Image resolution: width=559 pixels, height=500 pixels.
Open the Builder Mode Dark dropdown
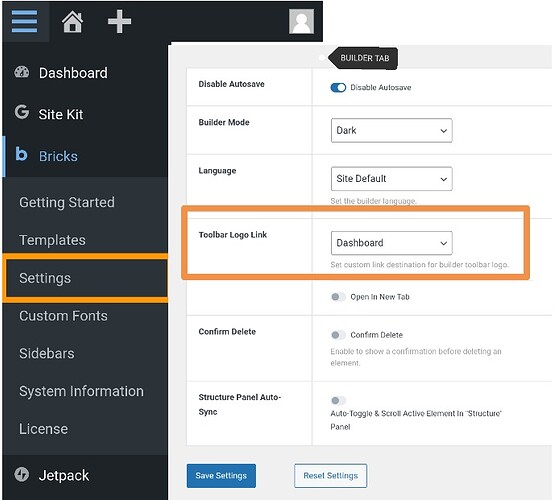[x=391, y=130]
